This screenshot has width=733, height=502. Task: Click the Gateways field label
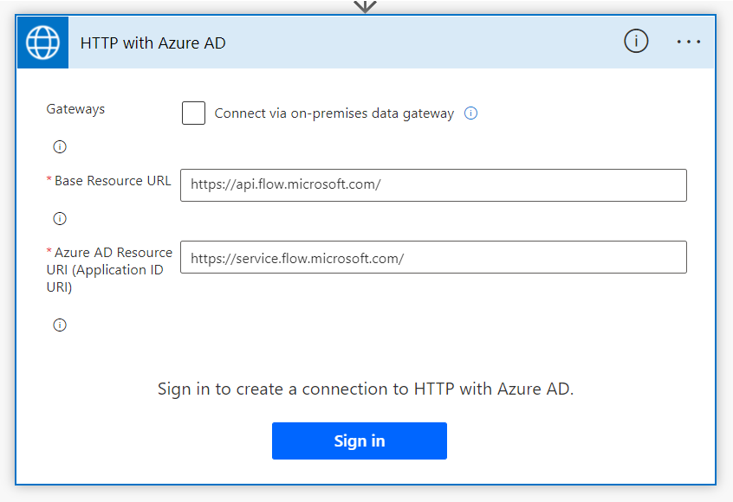(x=76, y=109)
